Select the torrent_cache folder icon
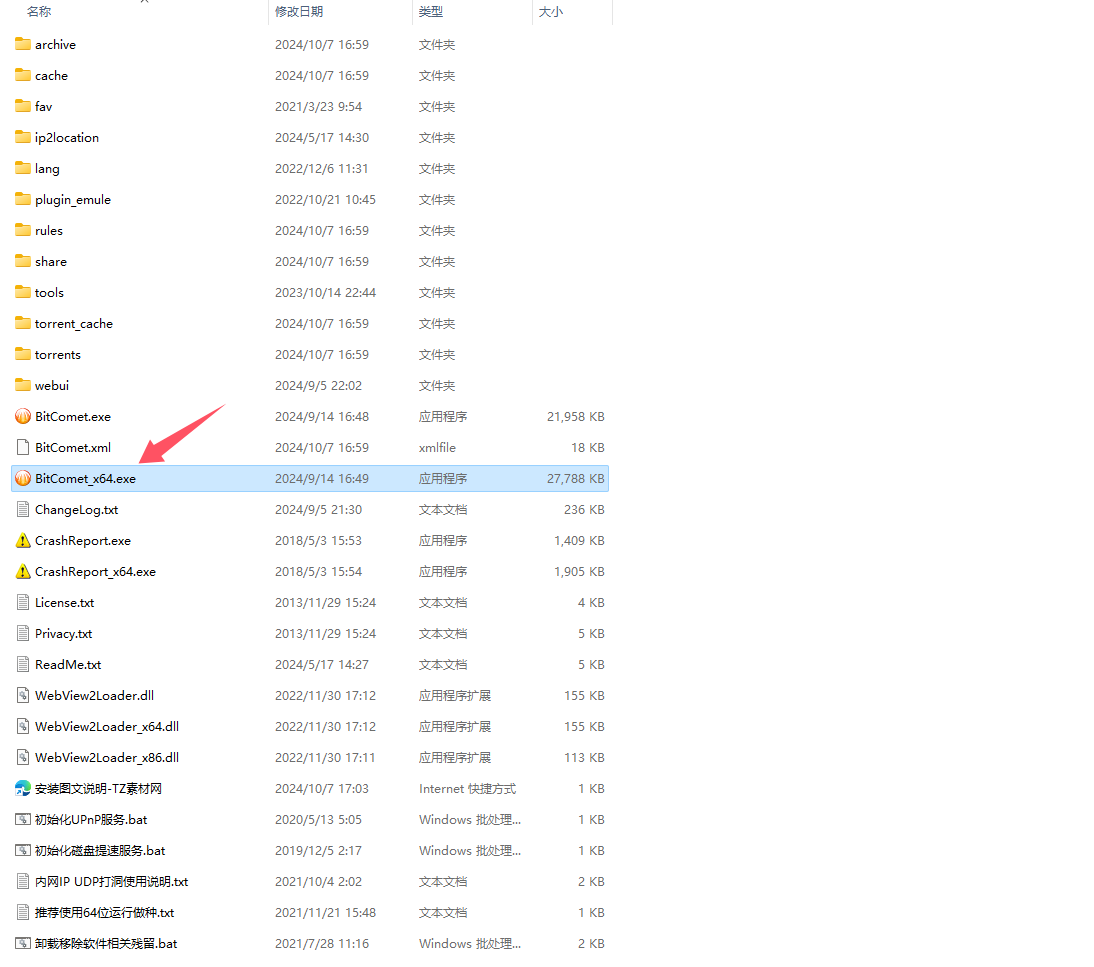This screenshot has height=967, width=1094. (x=22, y=324)
